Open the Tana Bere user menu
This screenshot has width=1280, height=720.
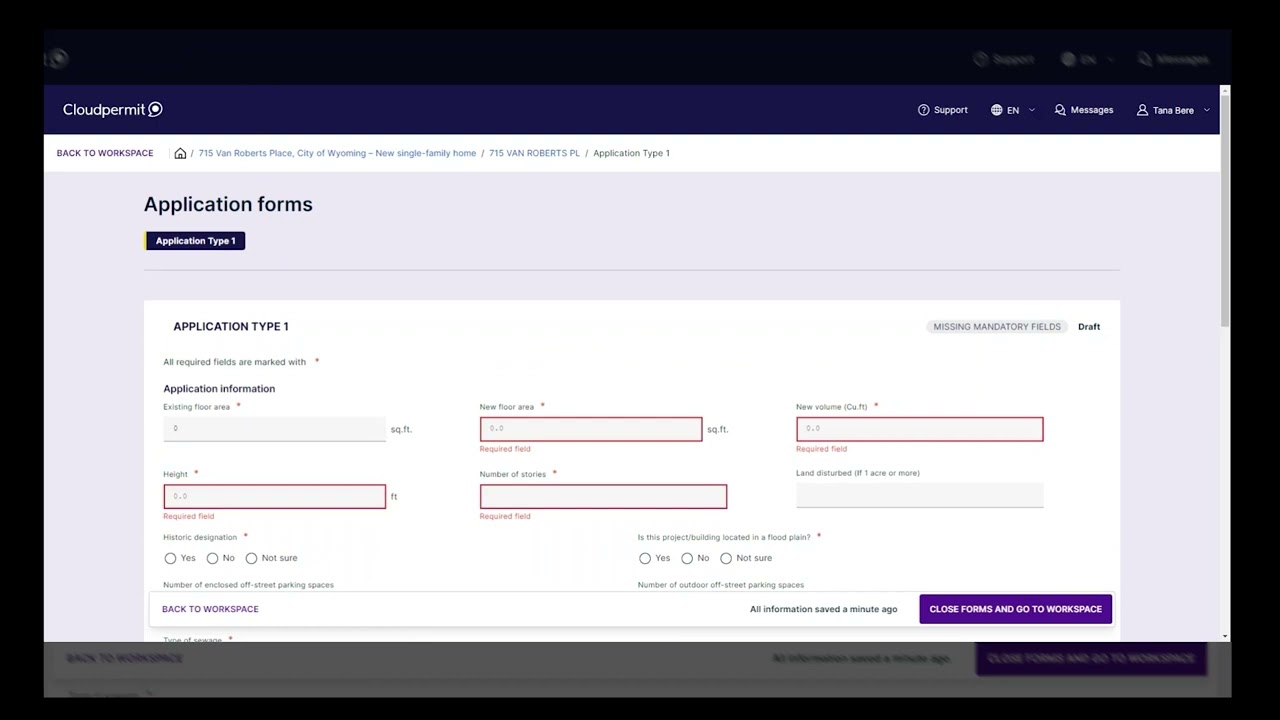1173,110
